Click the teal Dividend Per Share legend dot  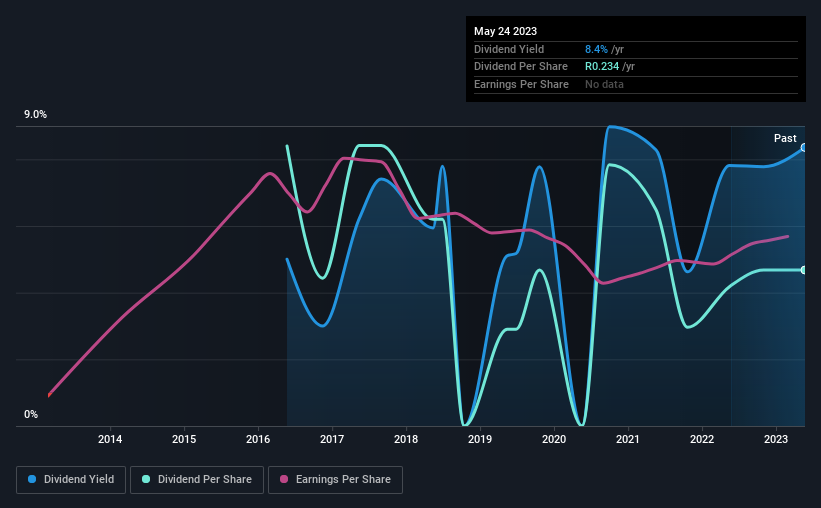pyautogui.click(x=146, y=479)
